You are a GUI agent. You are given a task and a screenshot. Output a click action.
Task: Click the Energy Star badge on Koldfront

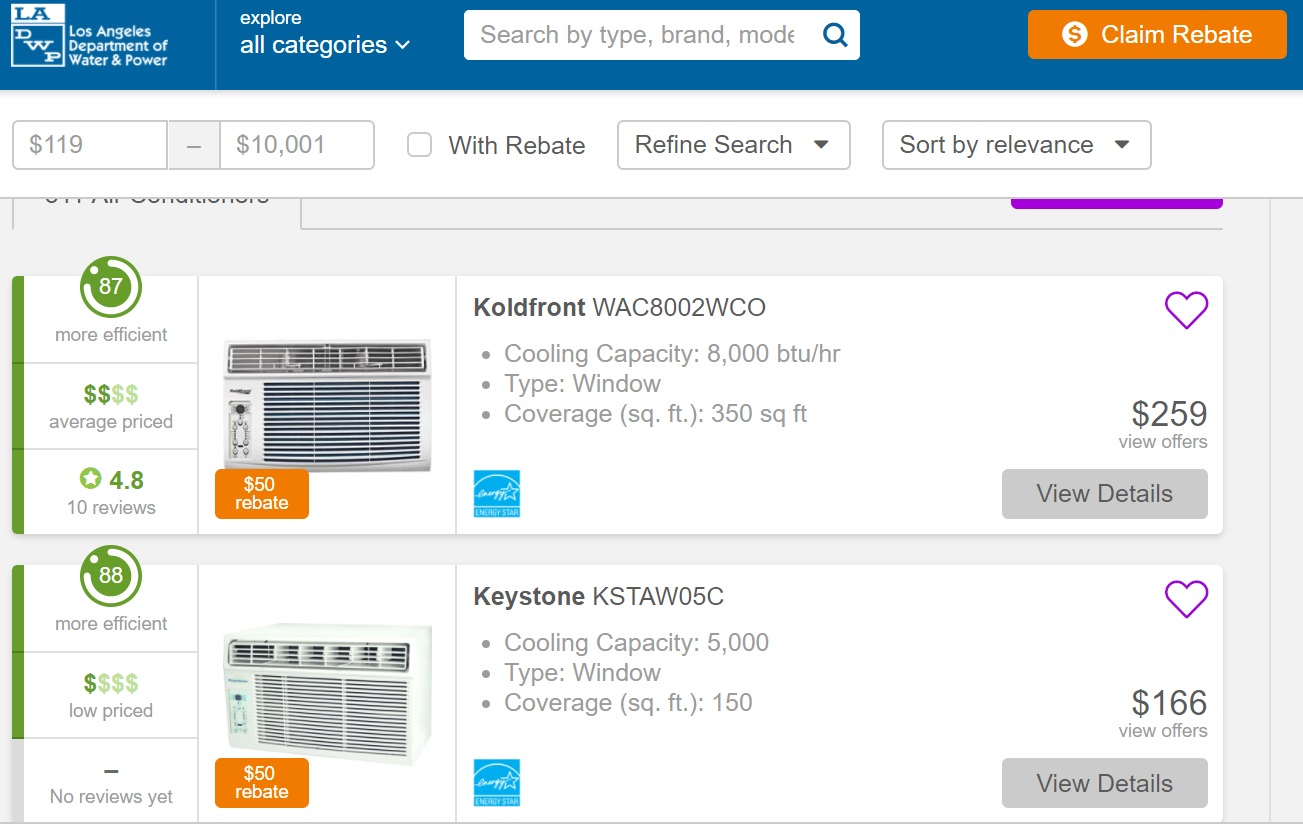point(497,494)
